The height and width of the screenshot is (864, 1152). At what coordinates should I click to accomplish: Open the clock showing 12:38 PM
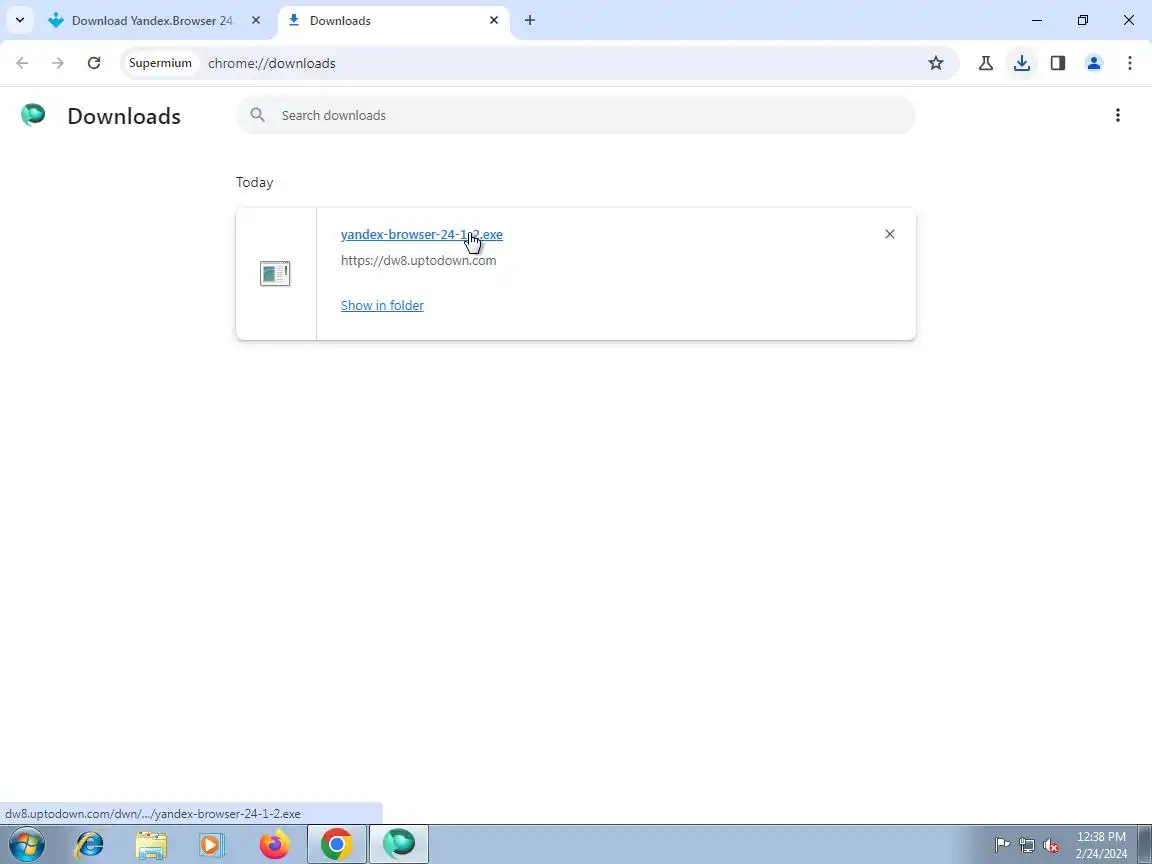[1101, 845]
